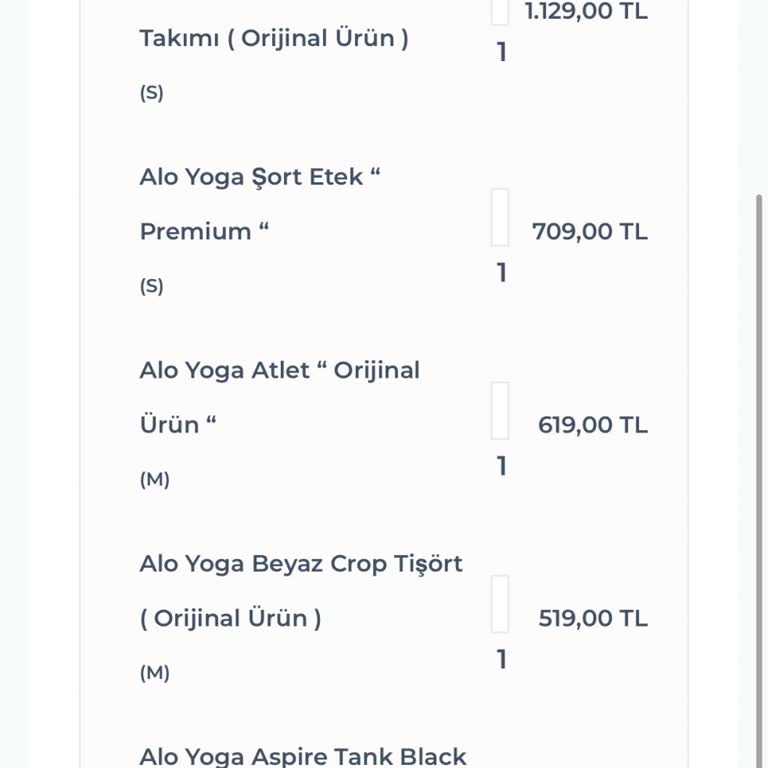
Task: Click the (S) size under Şort Etek Premium
Action: click(151, 287)
